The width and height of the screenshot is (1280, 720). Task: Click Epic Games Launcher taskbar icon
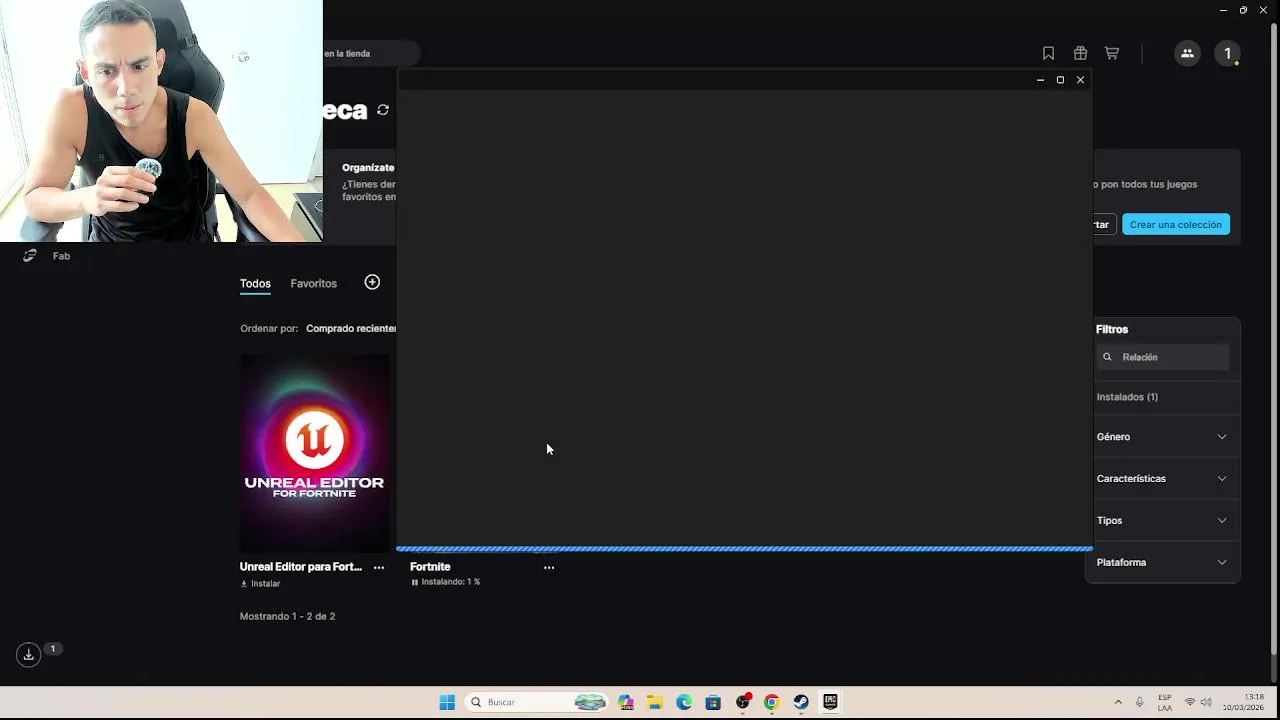pyautogui.click(x=830, y=702)
